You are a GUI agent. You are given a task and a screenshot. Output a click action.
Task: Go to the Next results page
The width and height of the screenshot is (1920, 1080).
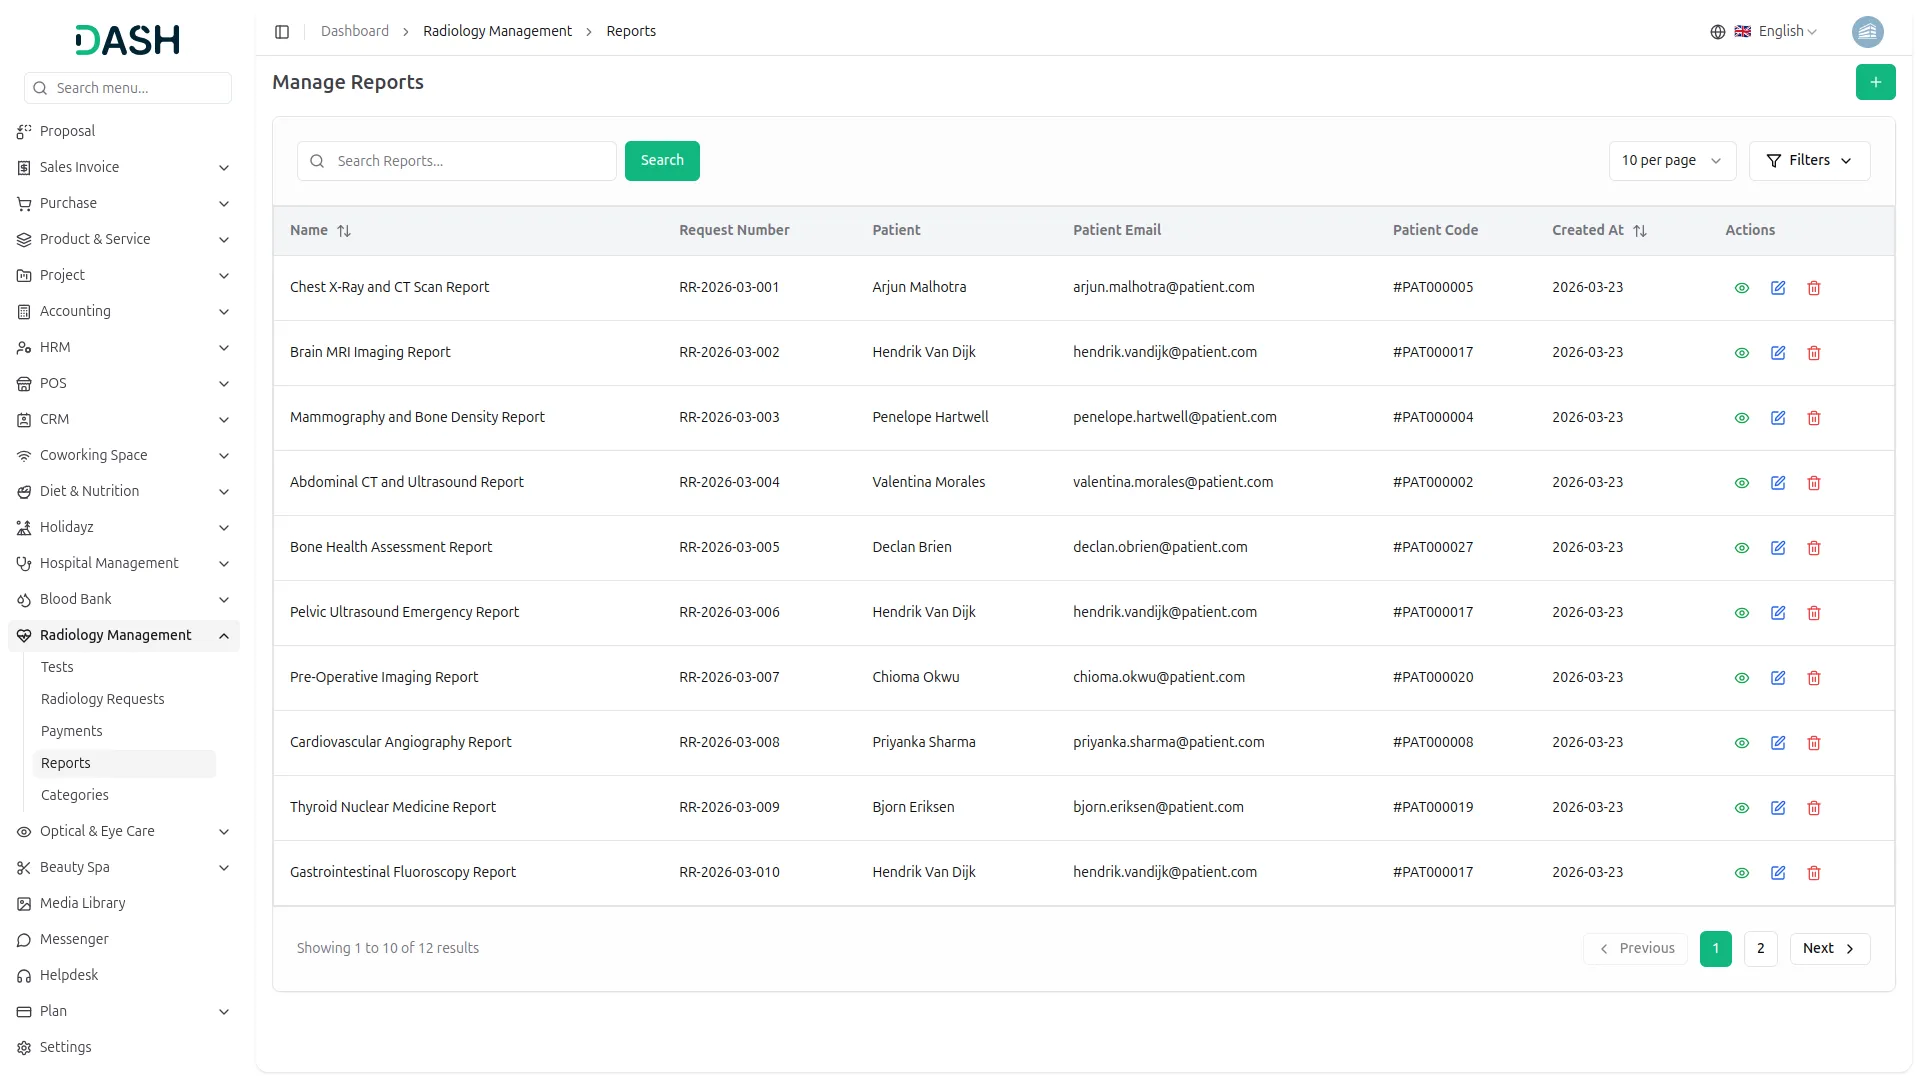pos(1829,949)
